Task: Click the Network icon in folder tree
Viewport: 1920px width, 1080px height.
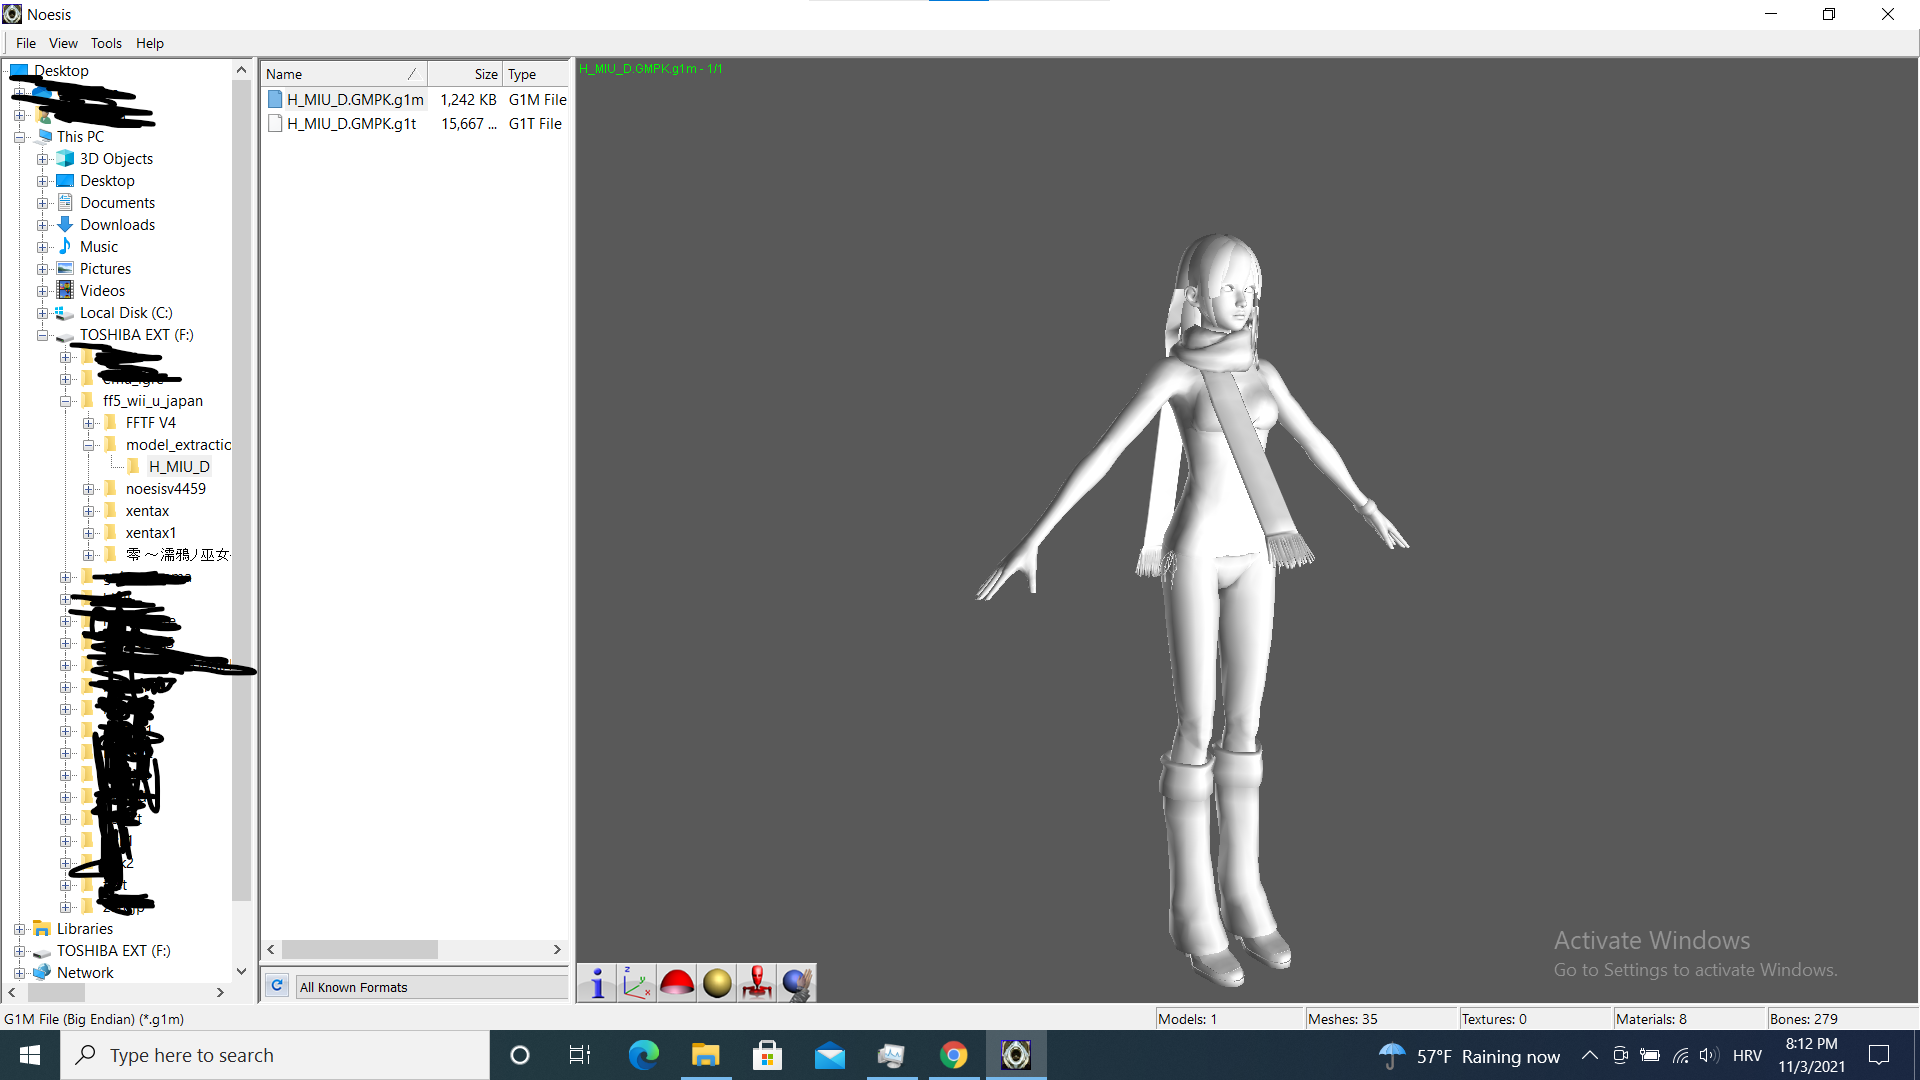Action: [x=42, y=973]
